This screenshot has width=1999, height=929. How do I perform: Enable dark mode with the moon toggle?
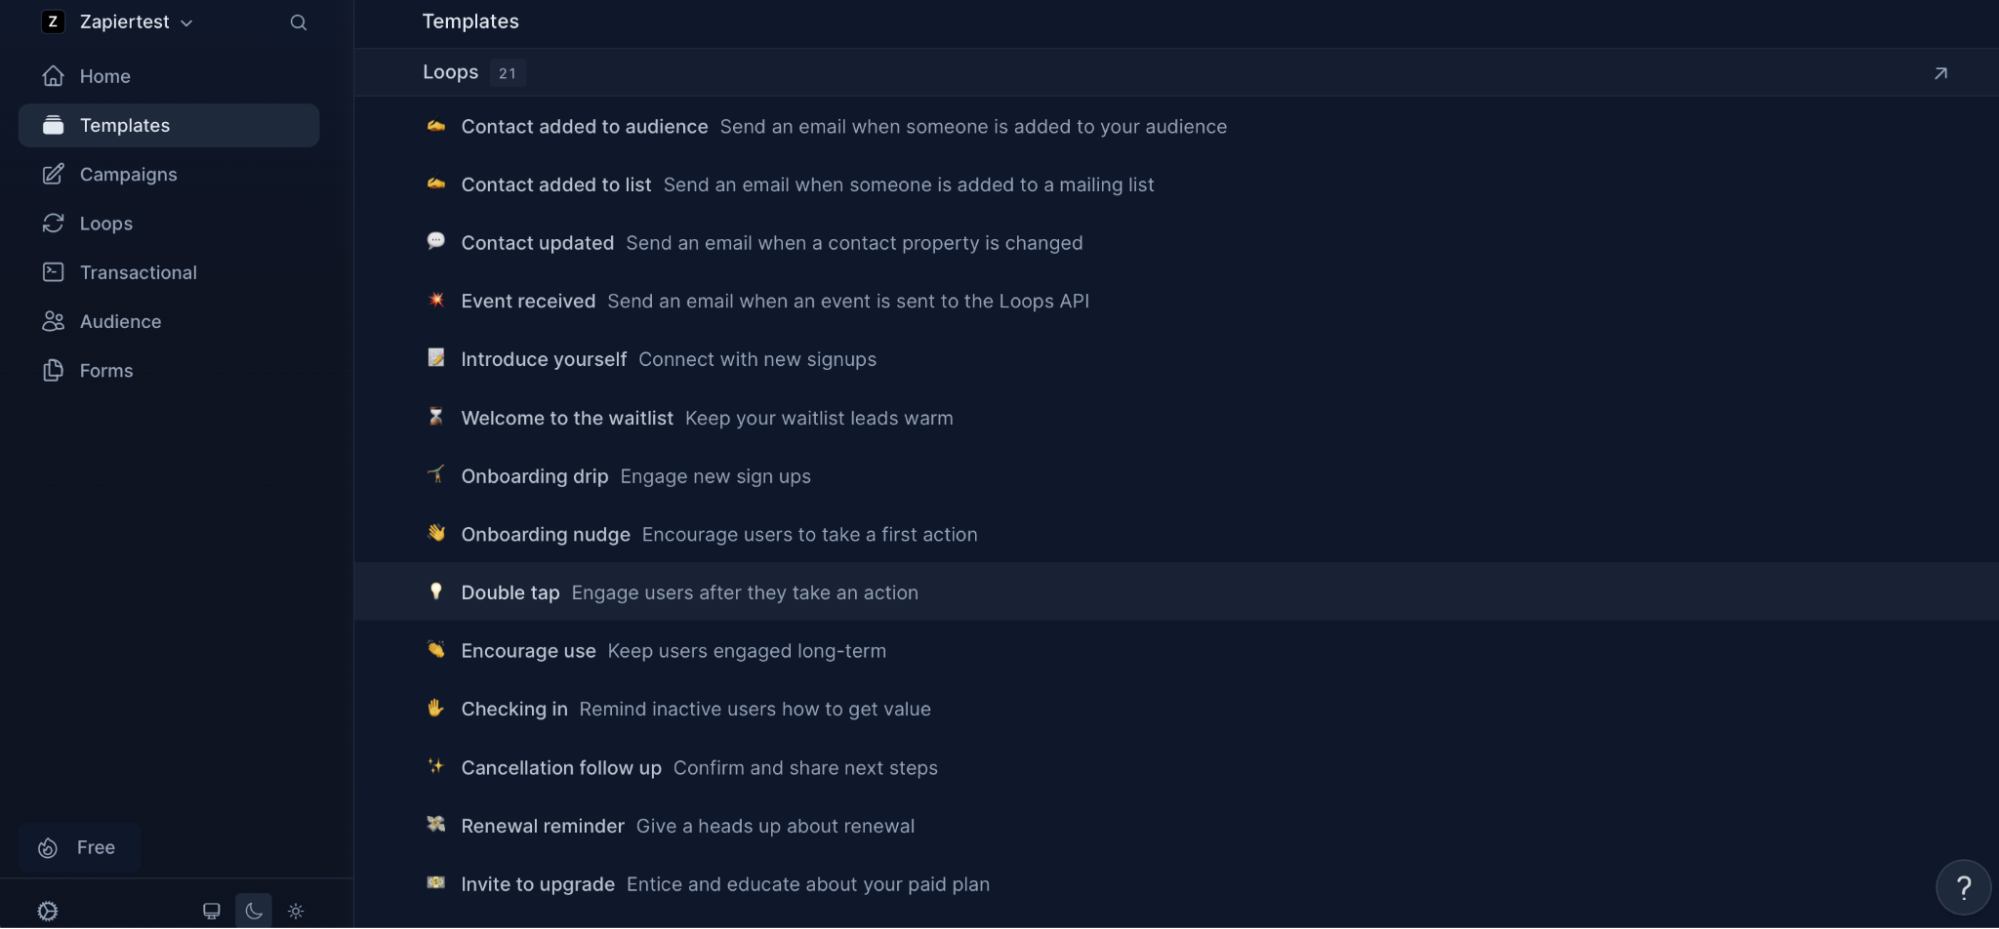click(x=253, y=910)
